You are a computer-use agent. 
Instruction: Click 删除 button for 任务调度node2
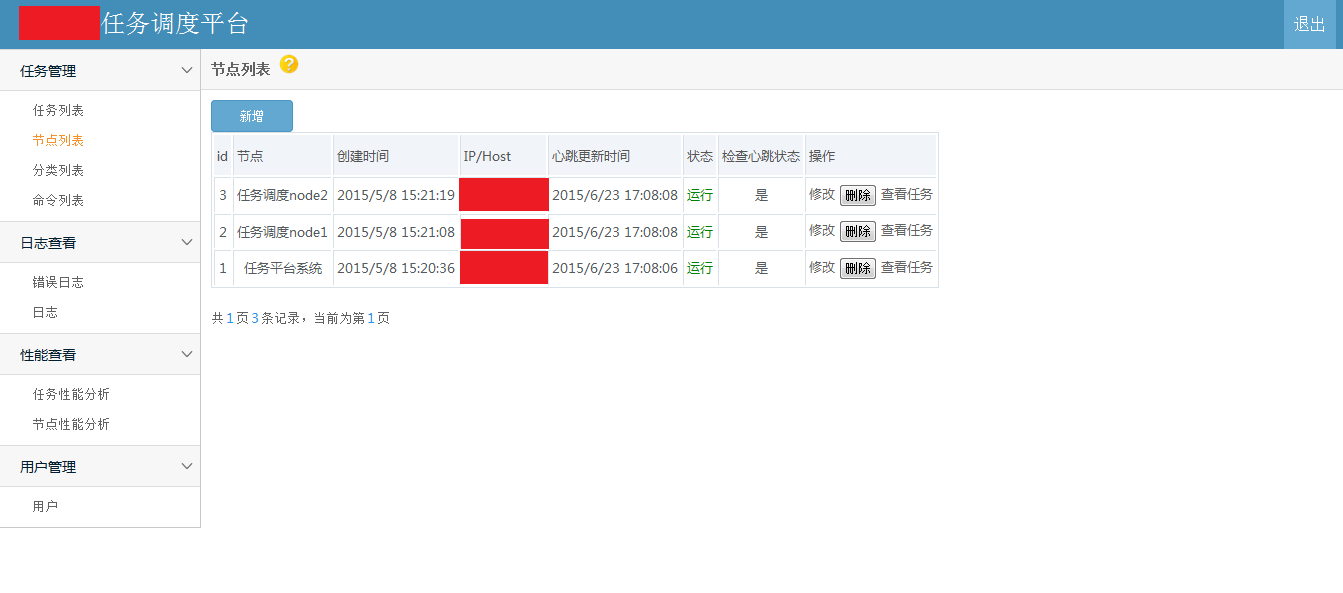click(x=858, y=195)
